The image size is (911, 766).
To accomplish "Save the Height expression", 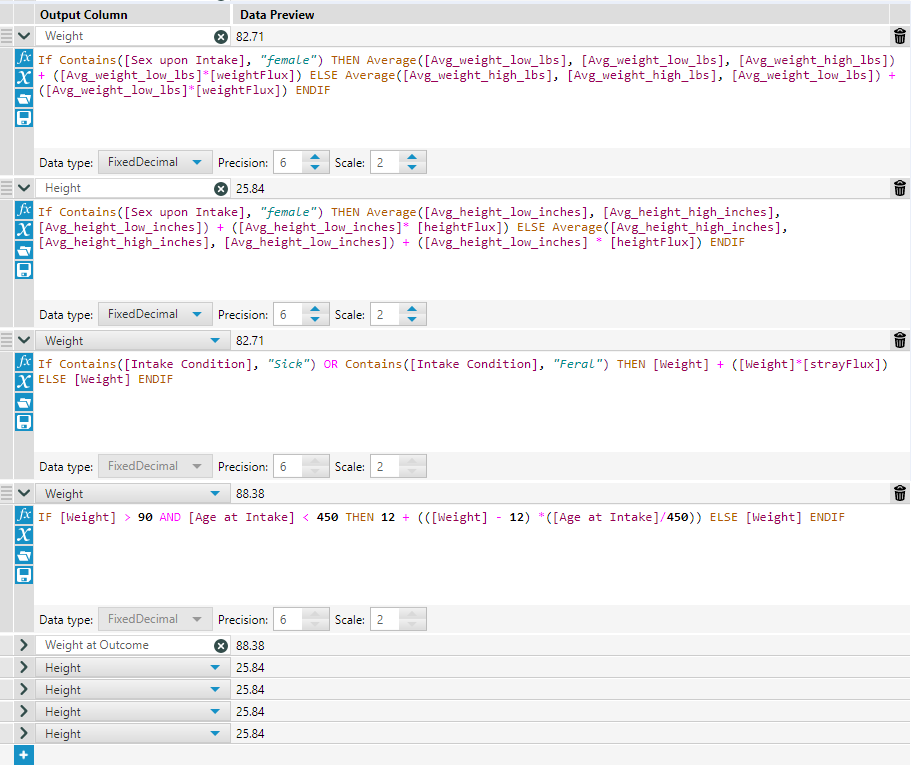I will pyautogui.click(x=24, y=270).
